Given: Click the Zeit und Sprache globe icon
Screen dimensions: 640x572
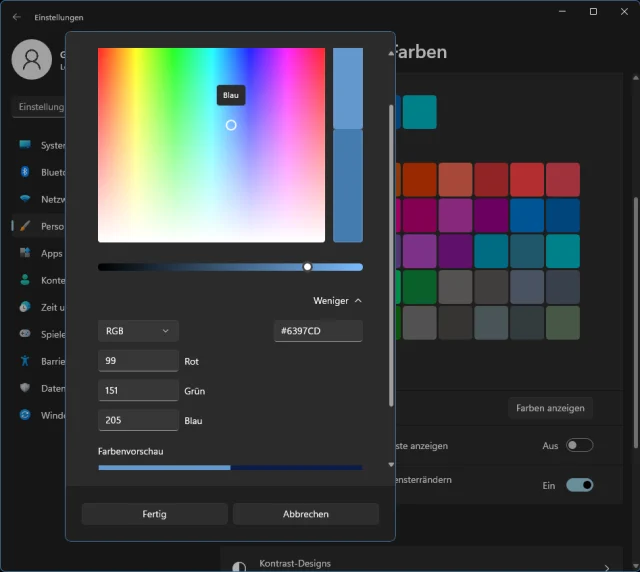Looking at the screenshot, I should click(x=25, y=307).
